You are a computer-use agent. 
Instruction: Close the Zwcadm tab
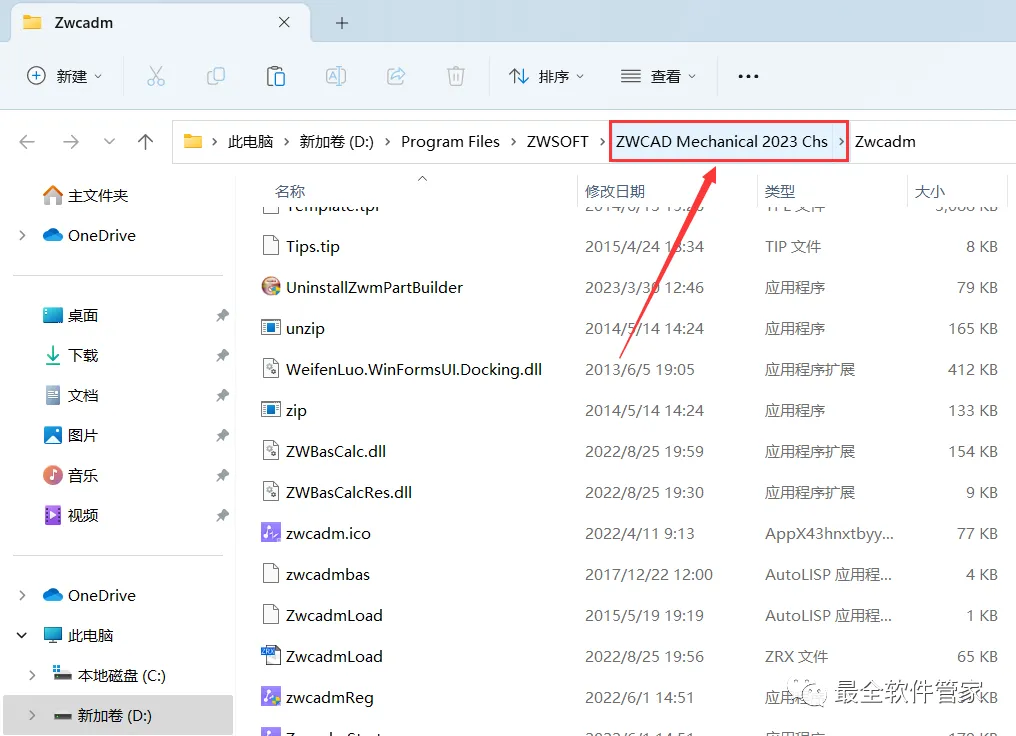tap(284, 23)
